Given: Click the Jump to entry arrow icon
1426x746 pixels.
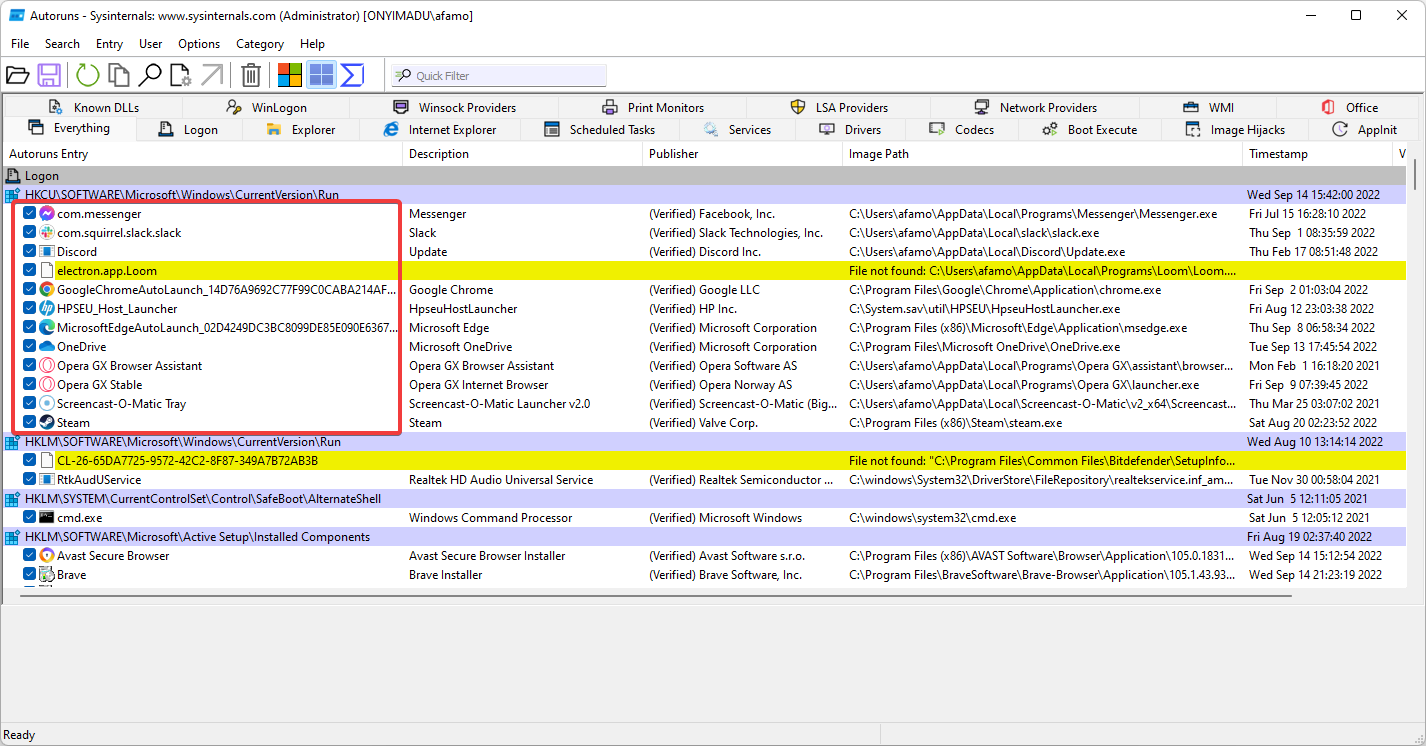Looking at the screenshot, I should [212, 75].
